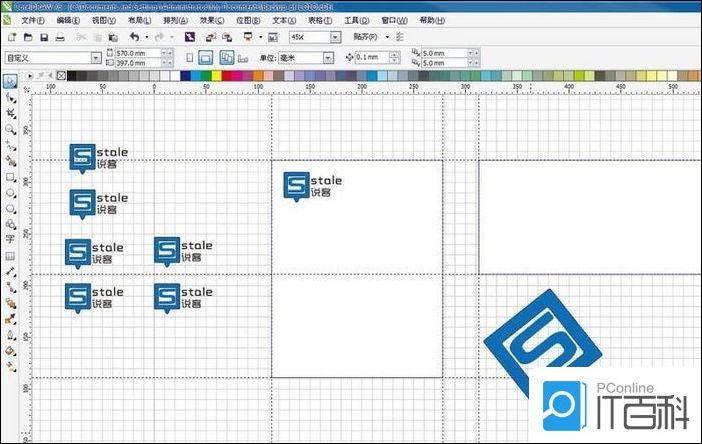This screenshot has width=702, height=444.
Task: Set page to landscape orientation
Action: [205, 58]
